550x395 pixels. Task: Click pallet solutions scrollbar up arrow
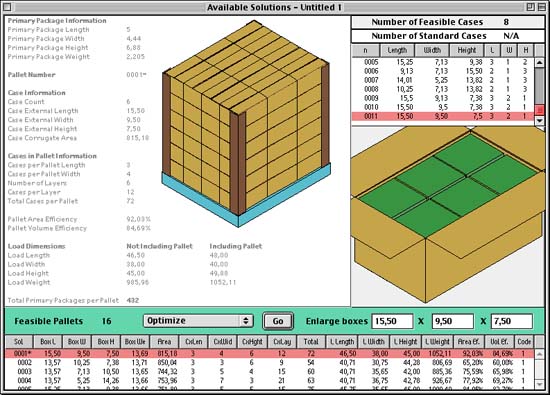[x=539, y=354]
